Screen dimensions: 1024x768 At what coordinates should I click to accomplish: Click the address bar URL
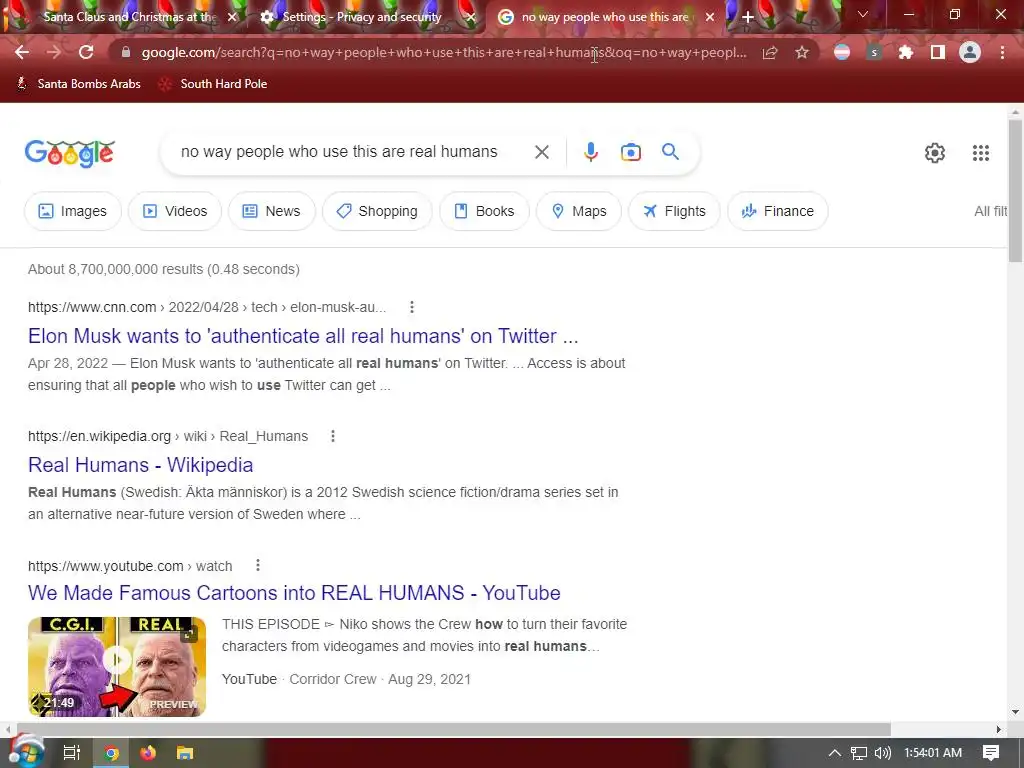[x=443, y=52]
